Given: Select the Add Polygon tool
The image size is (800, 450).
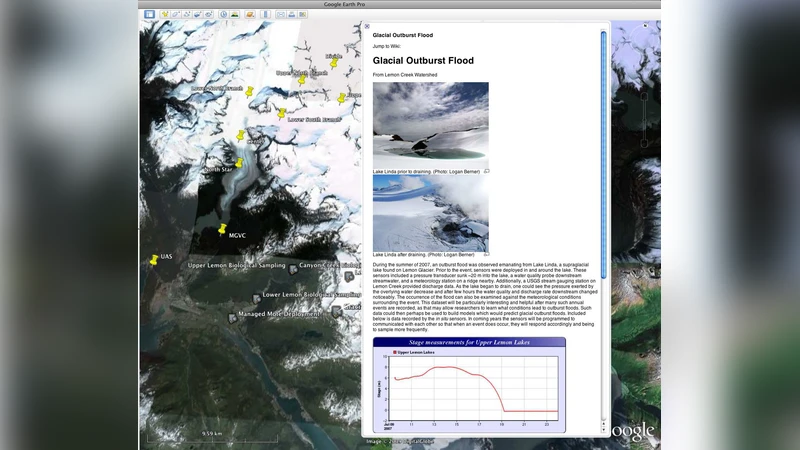Looking at the screenshot, I should coord(175,14).
